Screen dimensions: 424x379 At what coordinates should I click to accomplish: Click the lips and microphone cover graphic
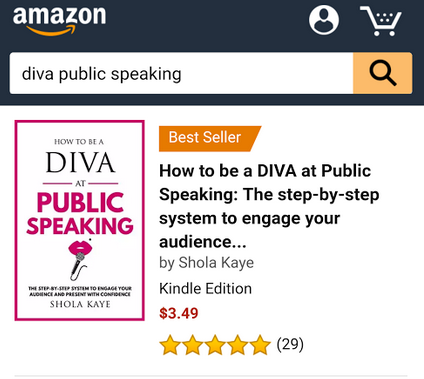[79, 260]
